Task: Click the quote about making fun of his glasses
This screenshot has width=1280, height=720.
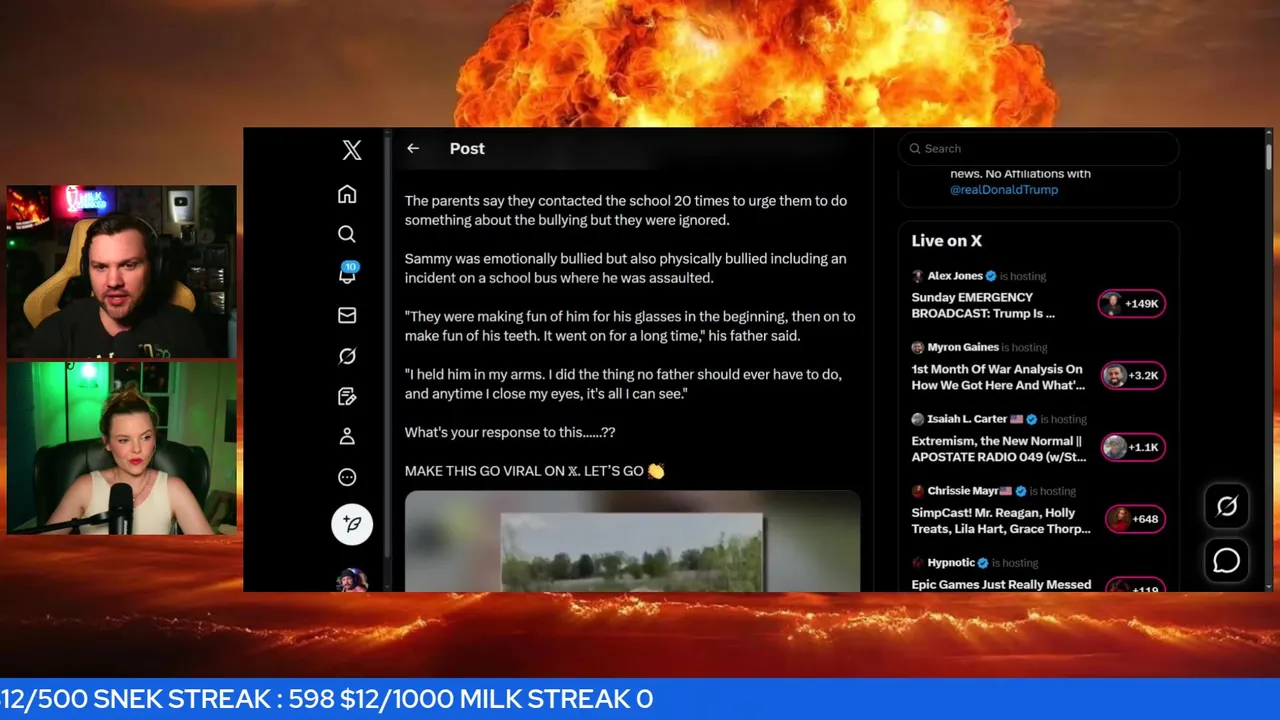Action: (630, 326)
